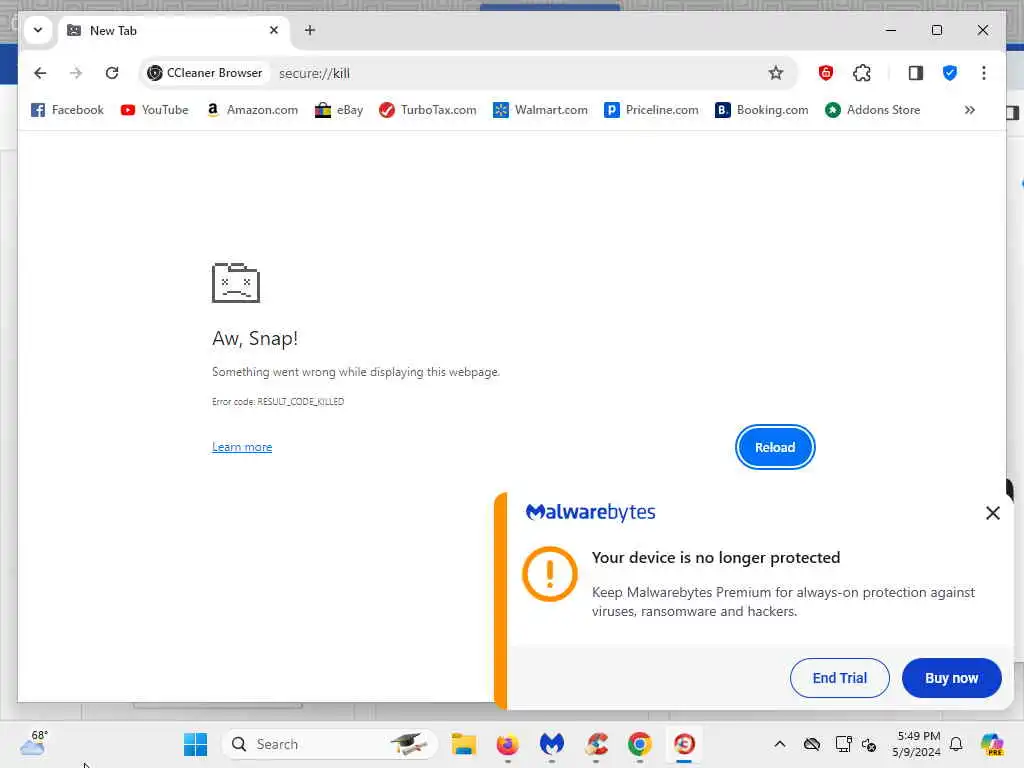1024x768 pixels.
Task: Open CCleaner from the taskbar
Action: point(596,744)
